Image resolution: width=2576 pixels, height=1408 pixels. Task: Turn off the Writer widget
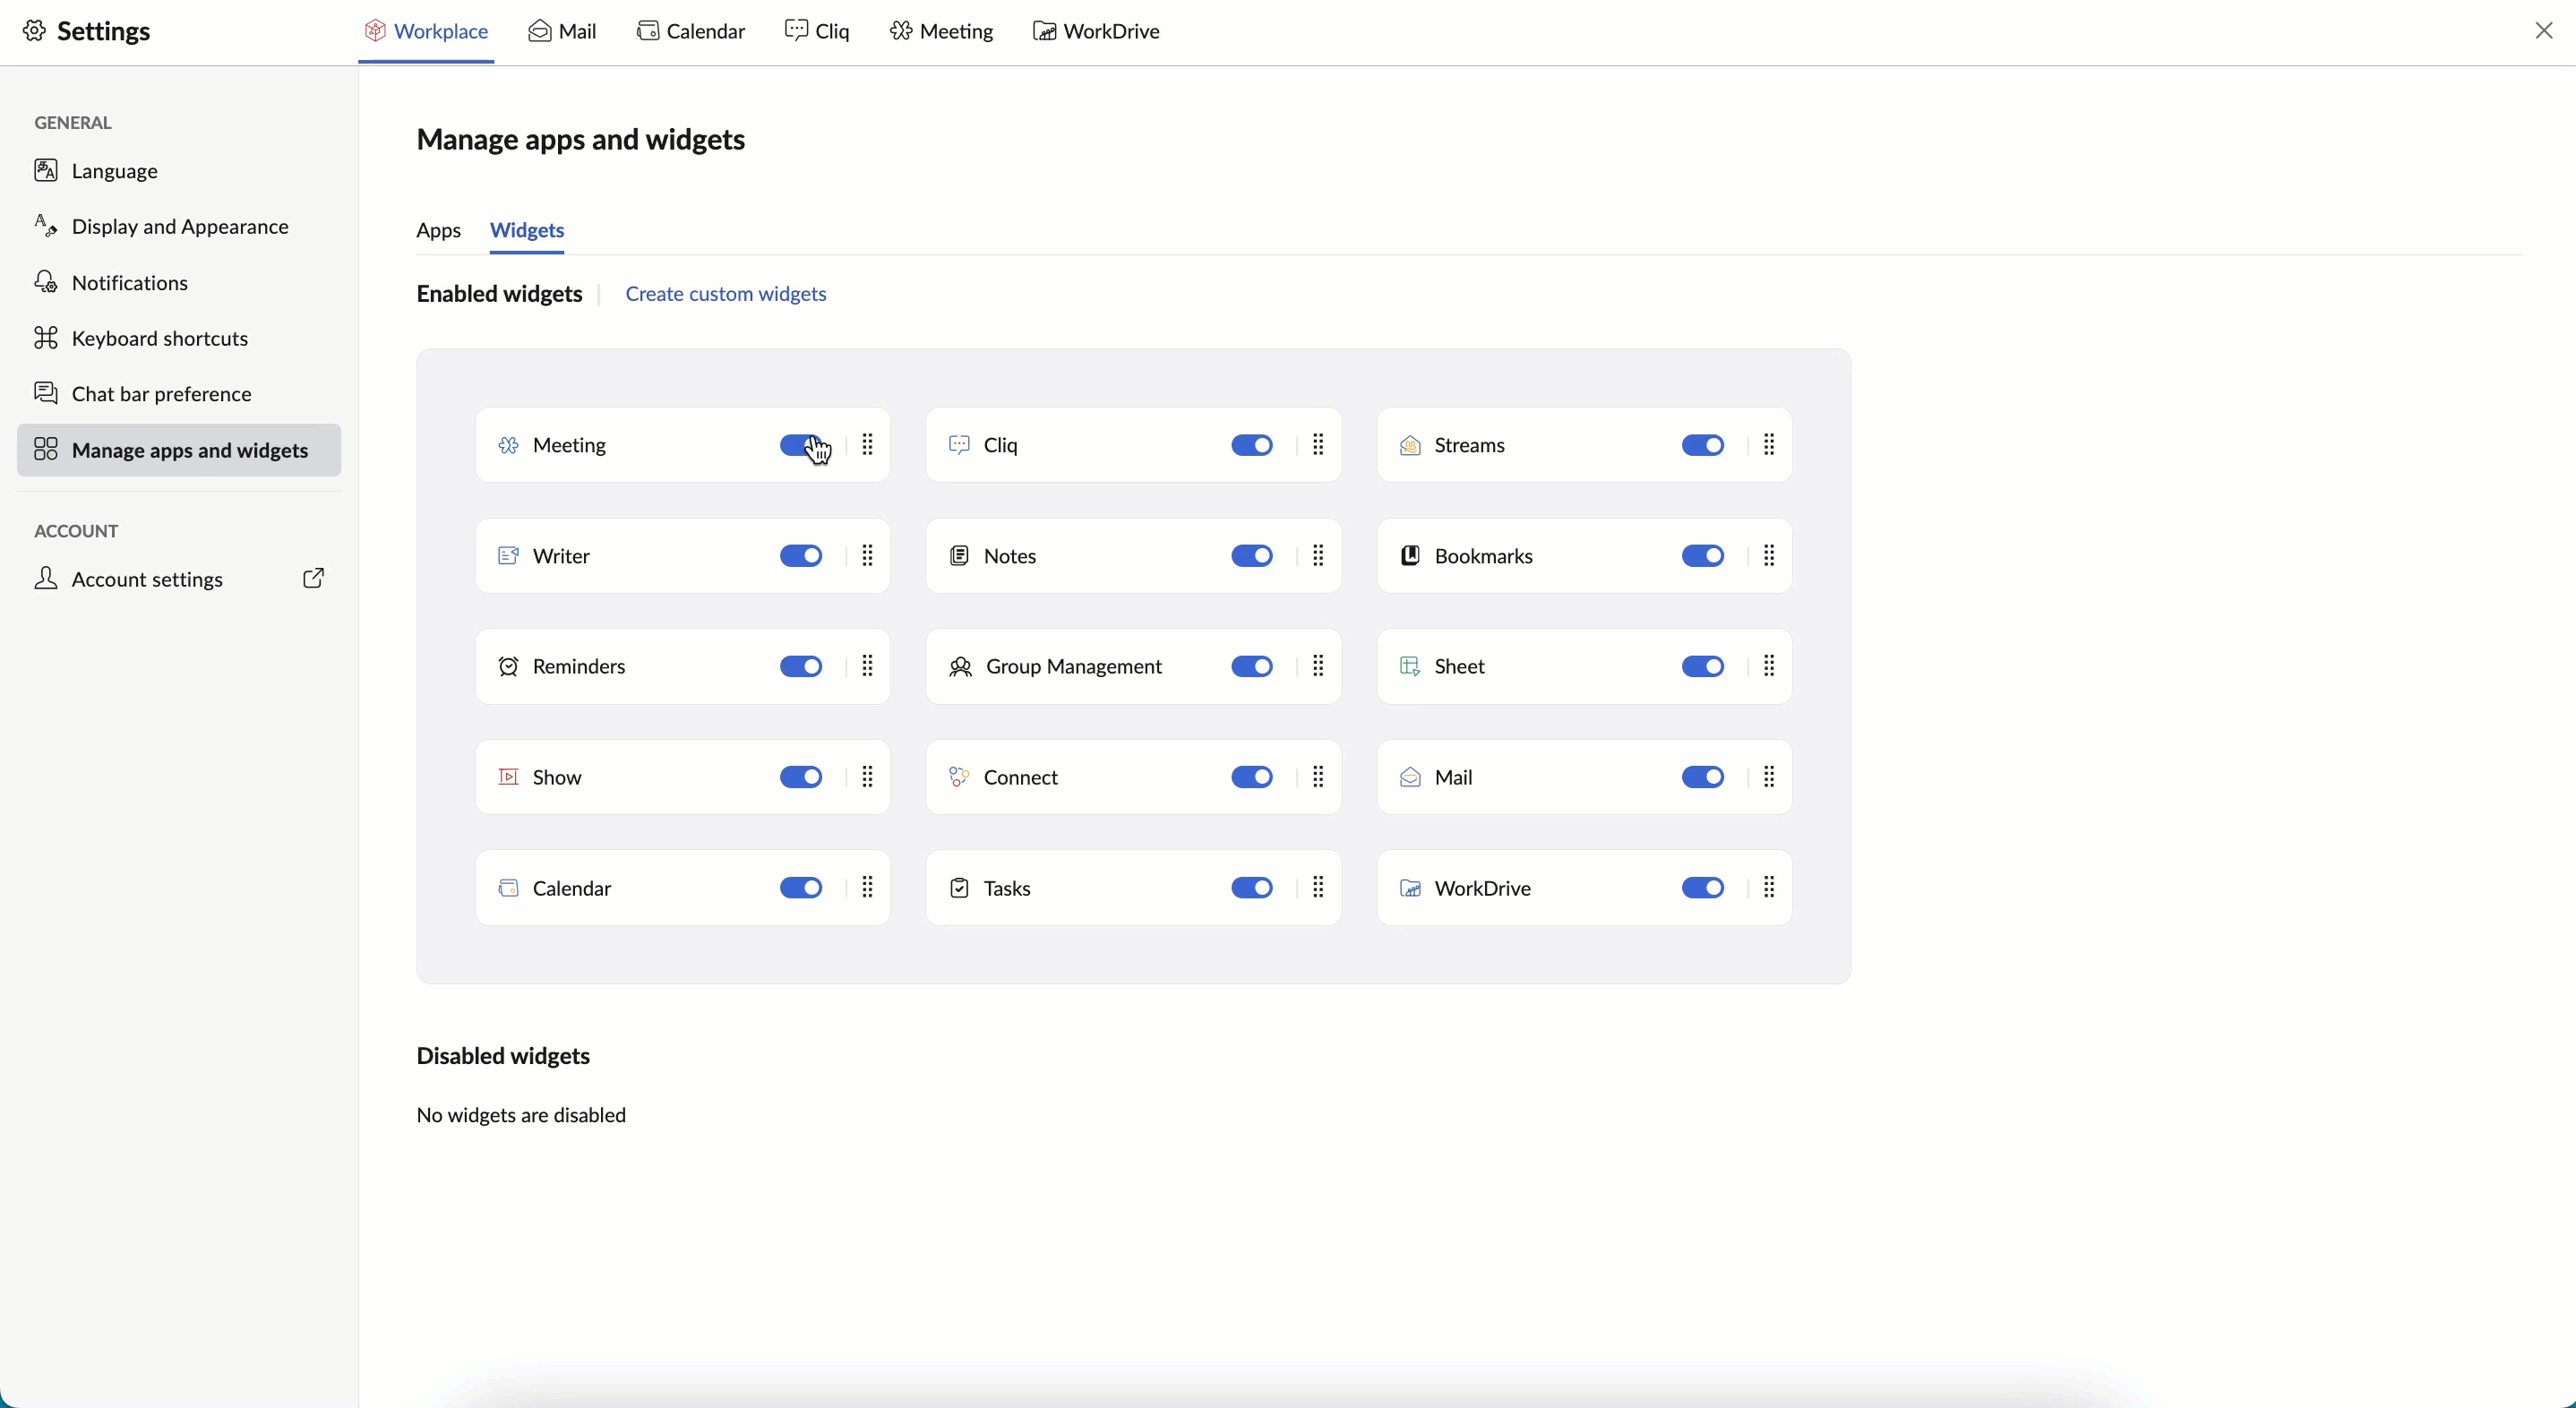(x=800, y=556)
